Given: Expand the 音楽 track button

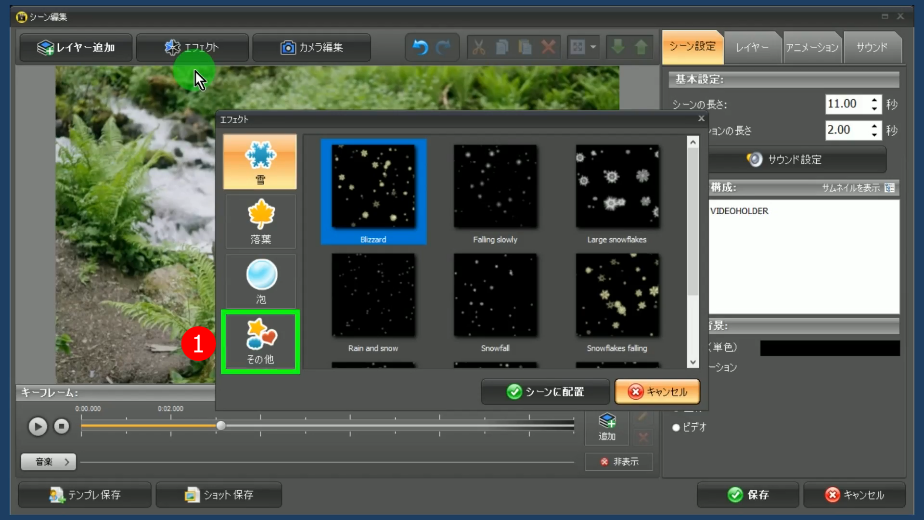Looking at the screenshot, I should pos(48,461).
